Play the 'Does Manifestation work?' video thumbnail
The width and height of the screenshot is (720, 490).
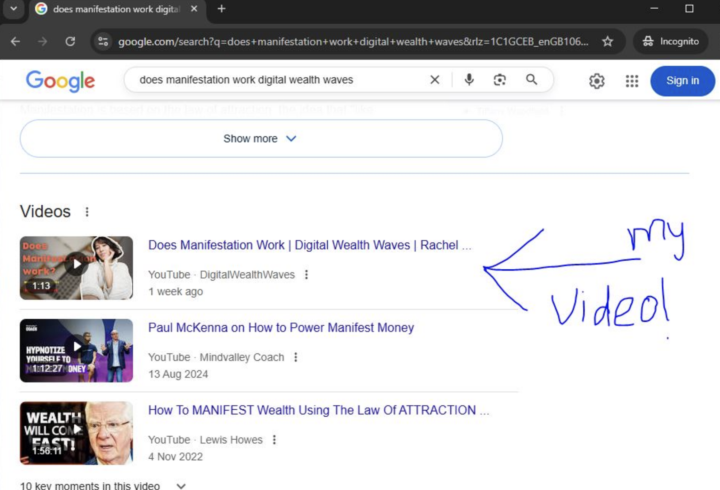point(76,268)
